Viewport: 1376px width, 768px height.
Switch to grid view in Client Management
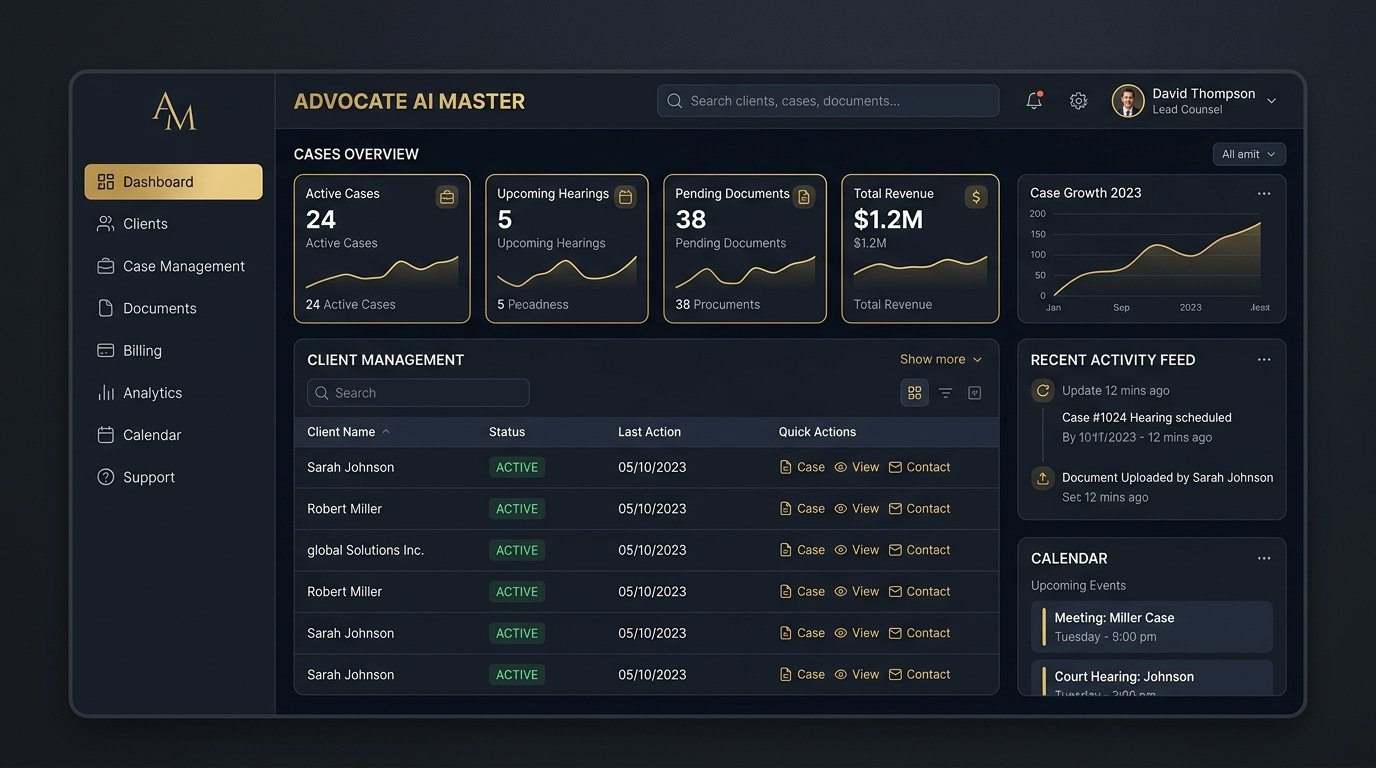914,393
